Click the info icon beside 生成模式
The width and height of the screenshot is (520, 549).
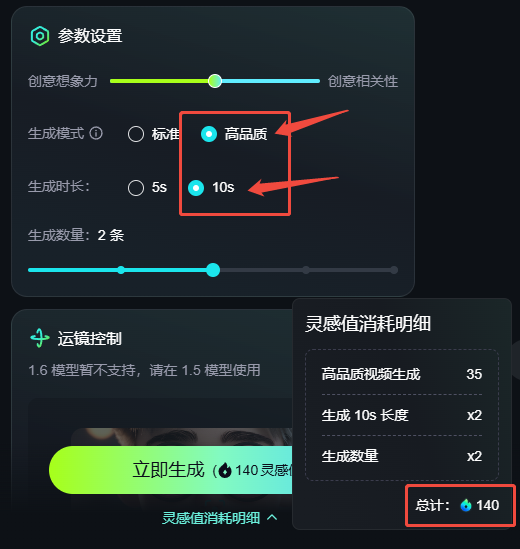pyautogui.click(x=96, y=133)
